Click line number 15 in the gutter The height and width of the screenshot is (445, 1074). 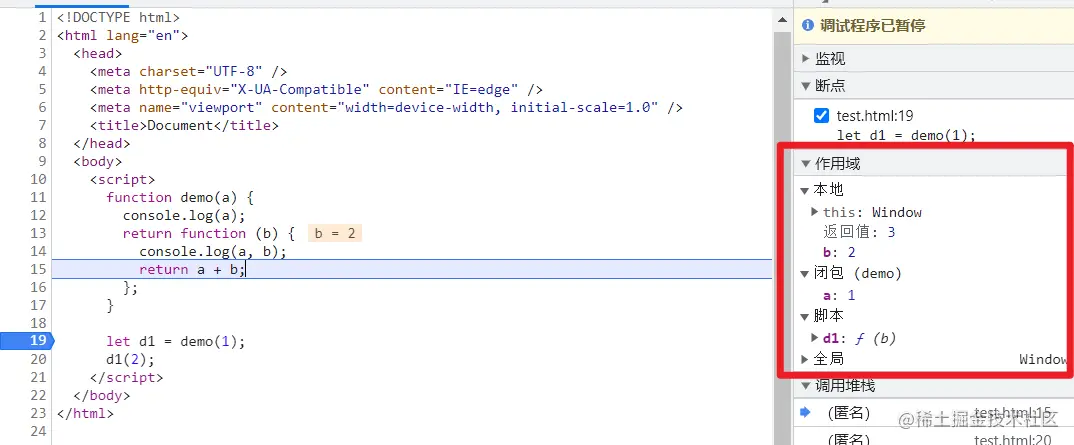[39, 269]
